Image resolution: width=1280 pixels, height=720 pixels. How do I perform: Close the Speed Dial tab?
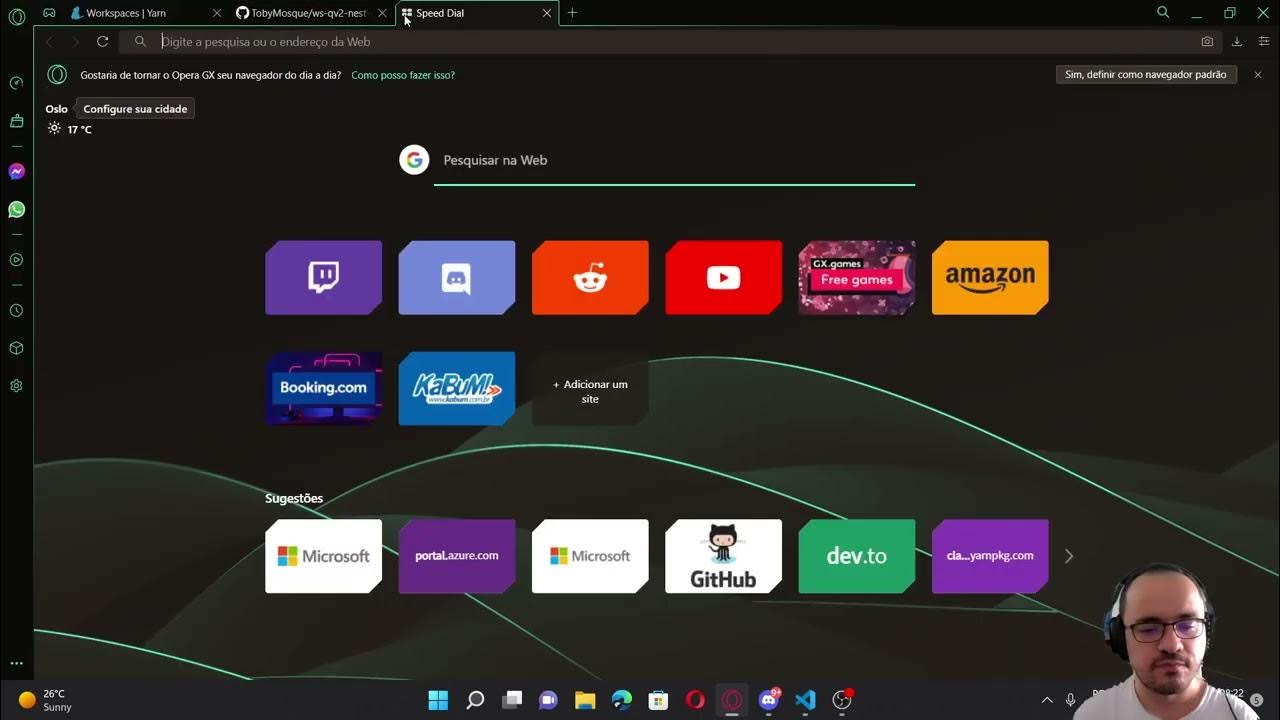click(546, 13)
